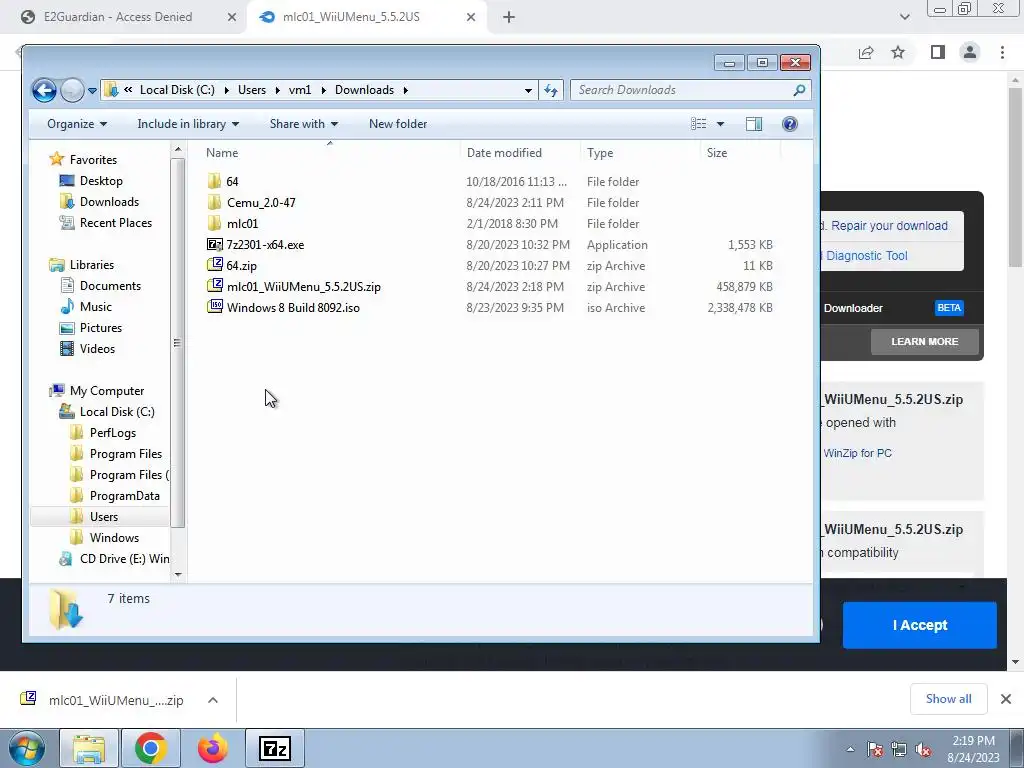Select the 7z2301-x64.exe application
The height and width of the screenshot is (768, 1024).
click(x=265, y=245)
